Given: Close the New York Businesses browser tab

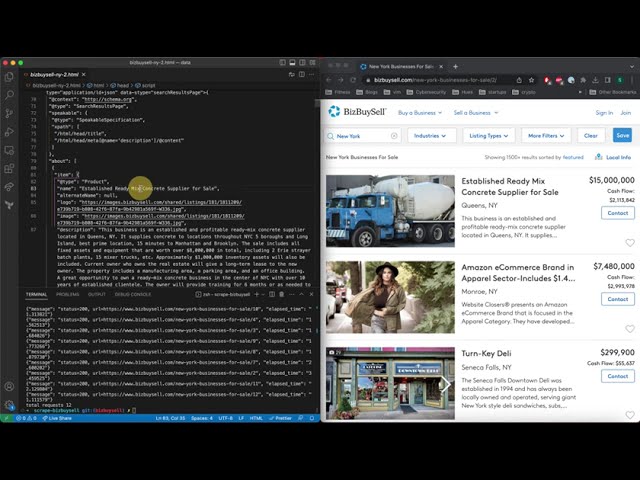Looking at the screenshot, I should pyautogui.click(x=441, y=67).
